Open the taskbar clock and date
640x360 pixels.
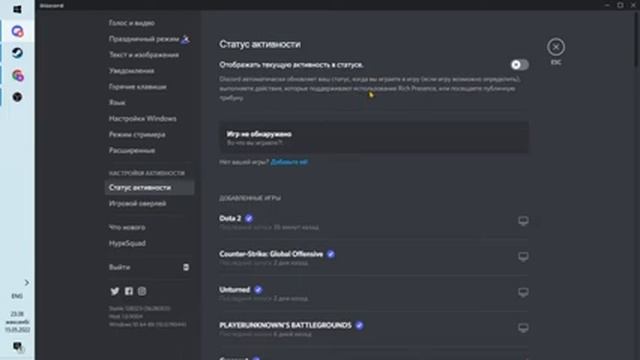(x=17, y=322)
